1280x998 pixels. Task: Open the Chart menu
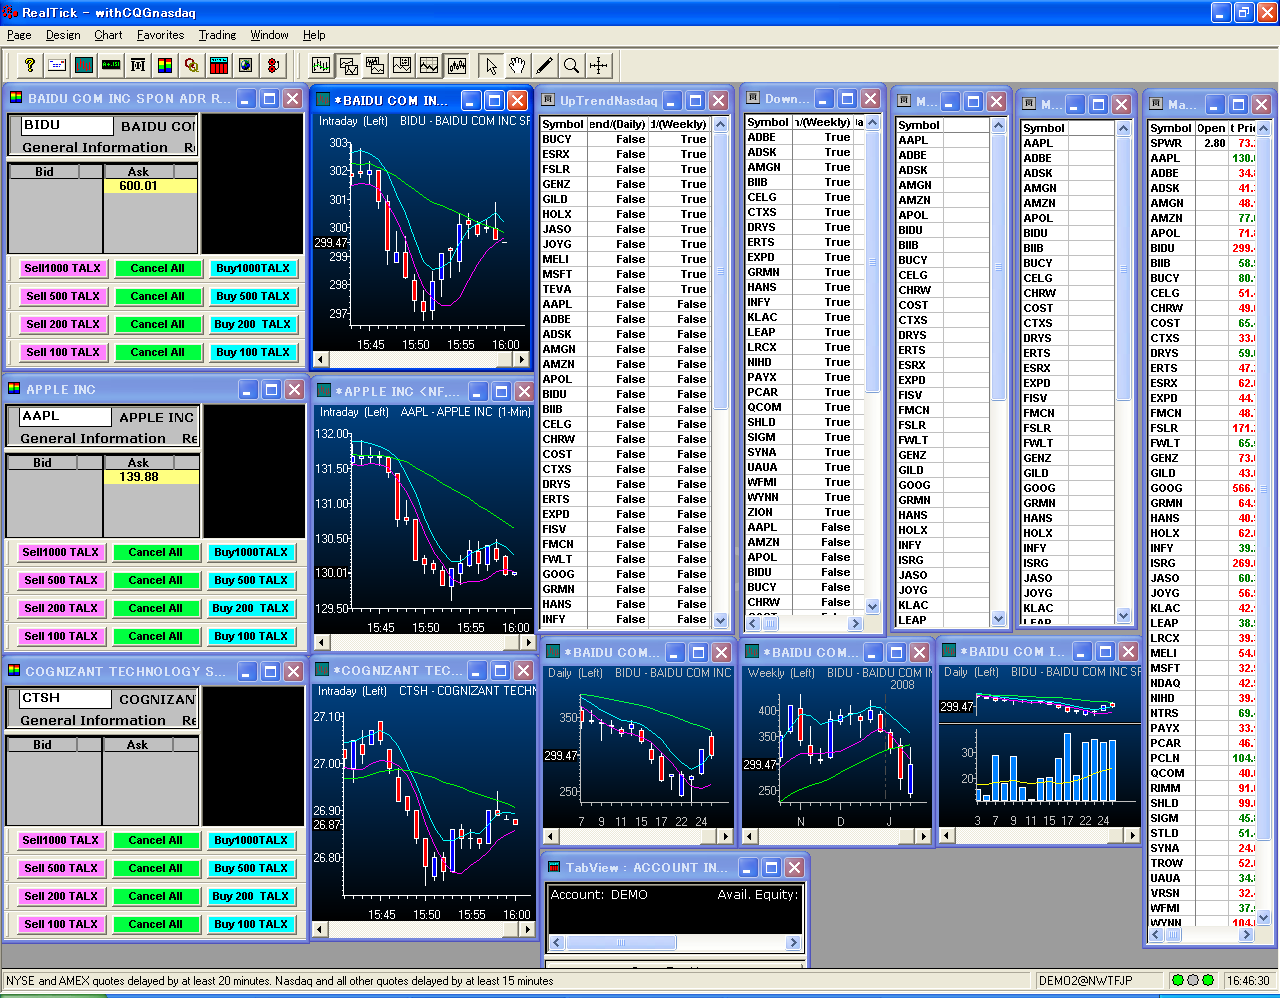(108, 35)
